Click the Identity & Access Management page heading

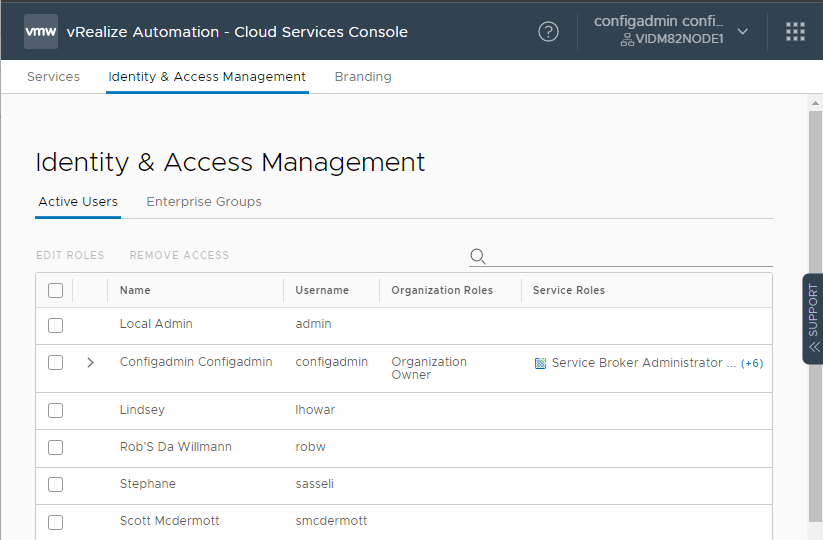tap(230, 162)
